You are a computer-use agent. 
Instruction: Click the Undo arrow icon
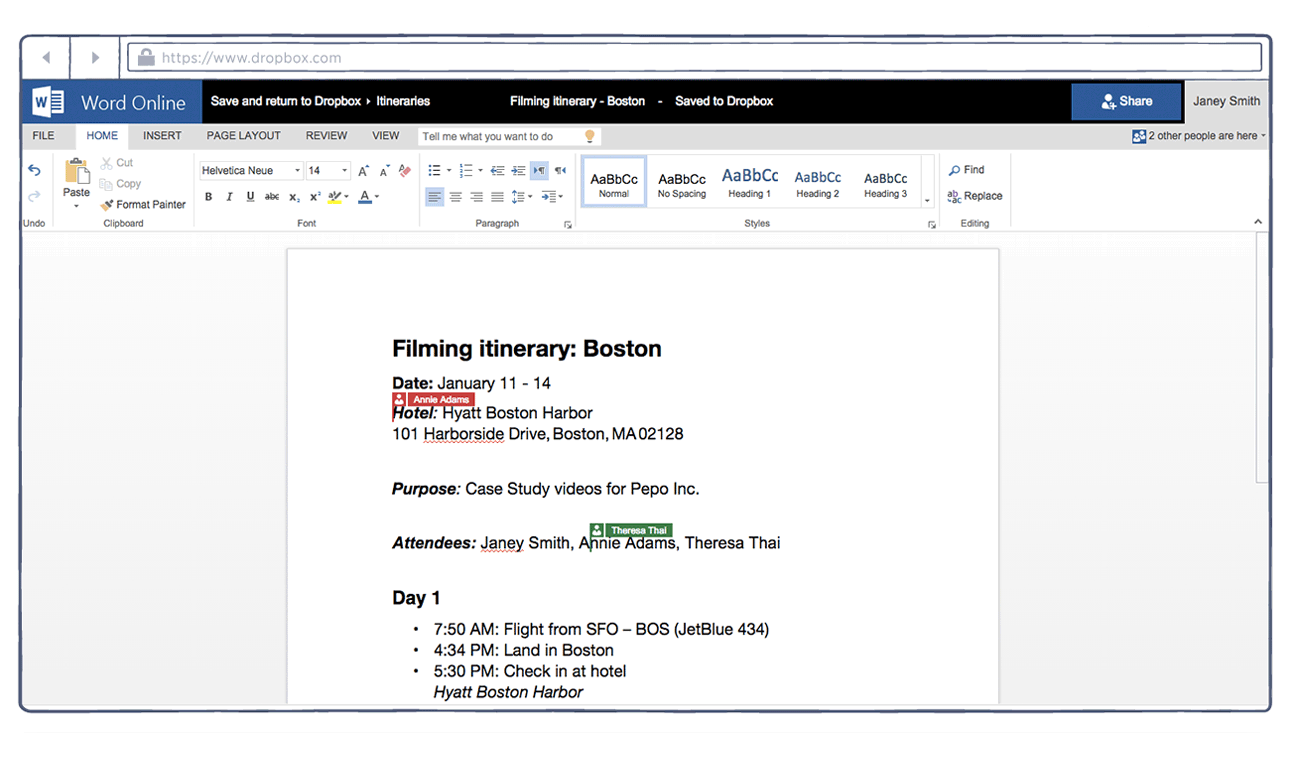pyautogui.click(x=34, y=170)
